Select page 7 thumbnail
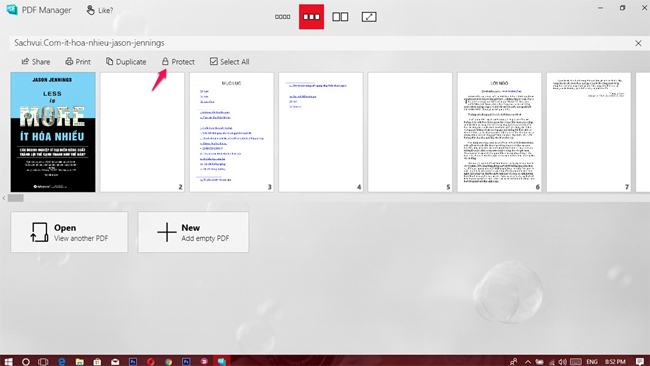650x366 pixels. pyautogui.click(x=589, y=132)
